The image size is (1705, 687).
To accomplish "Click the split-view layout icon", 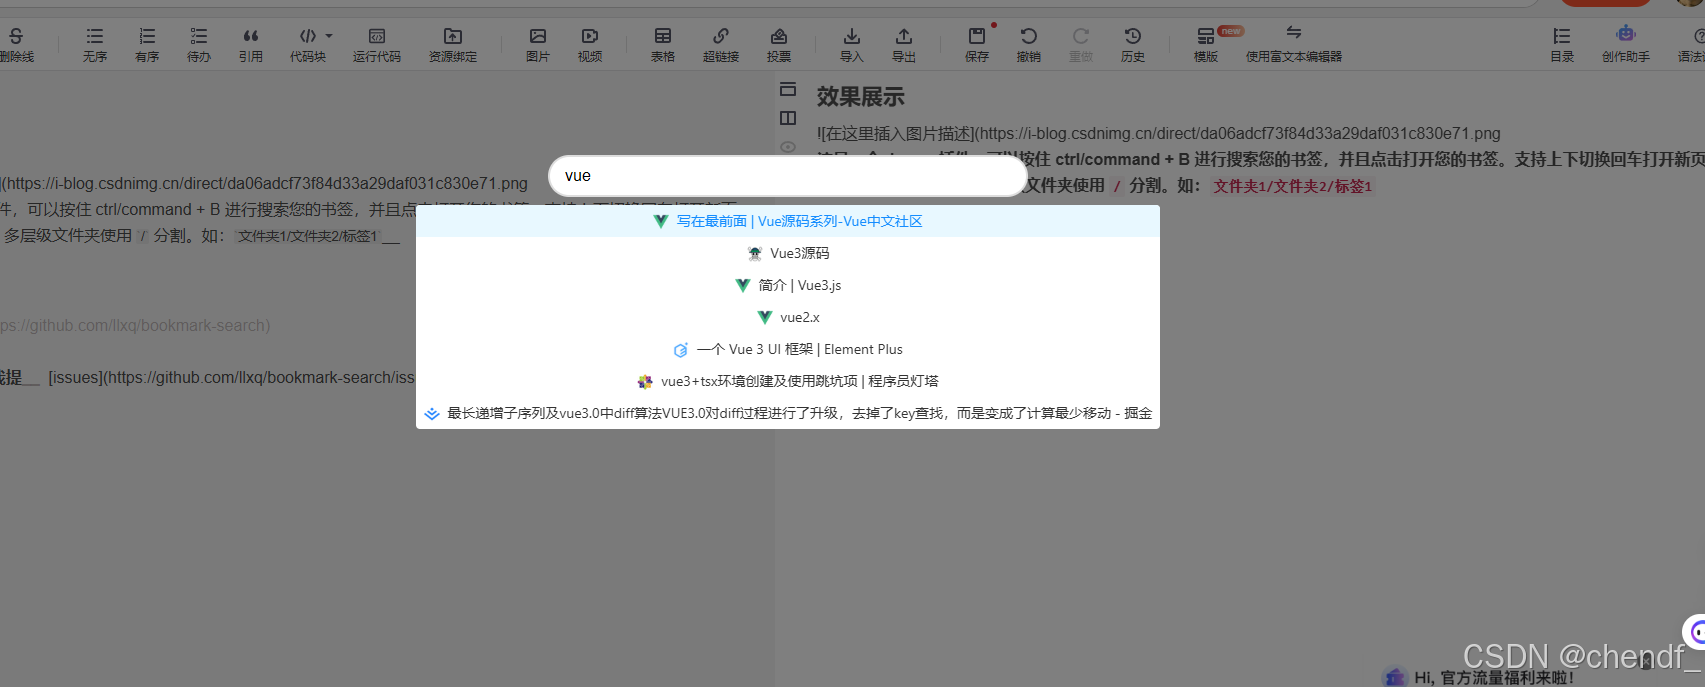I will (x=788, y=118).
